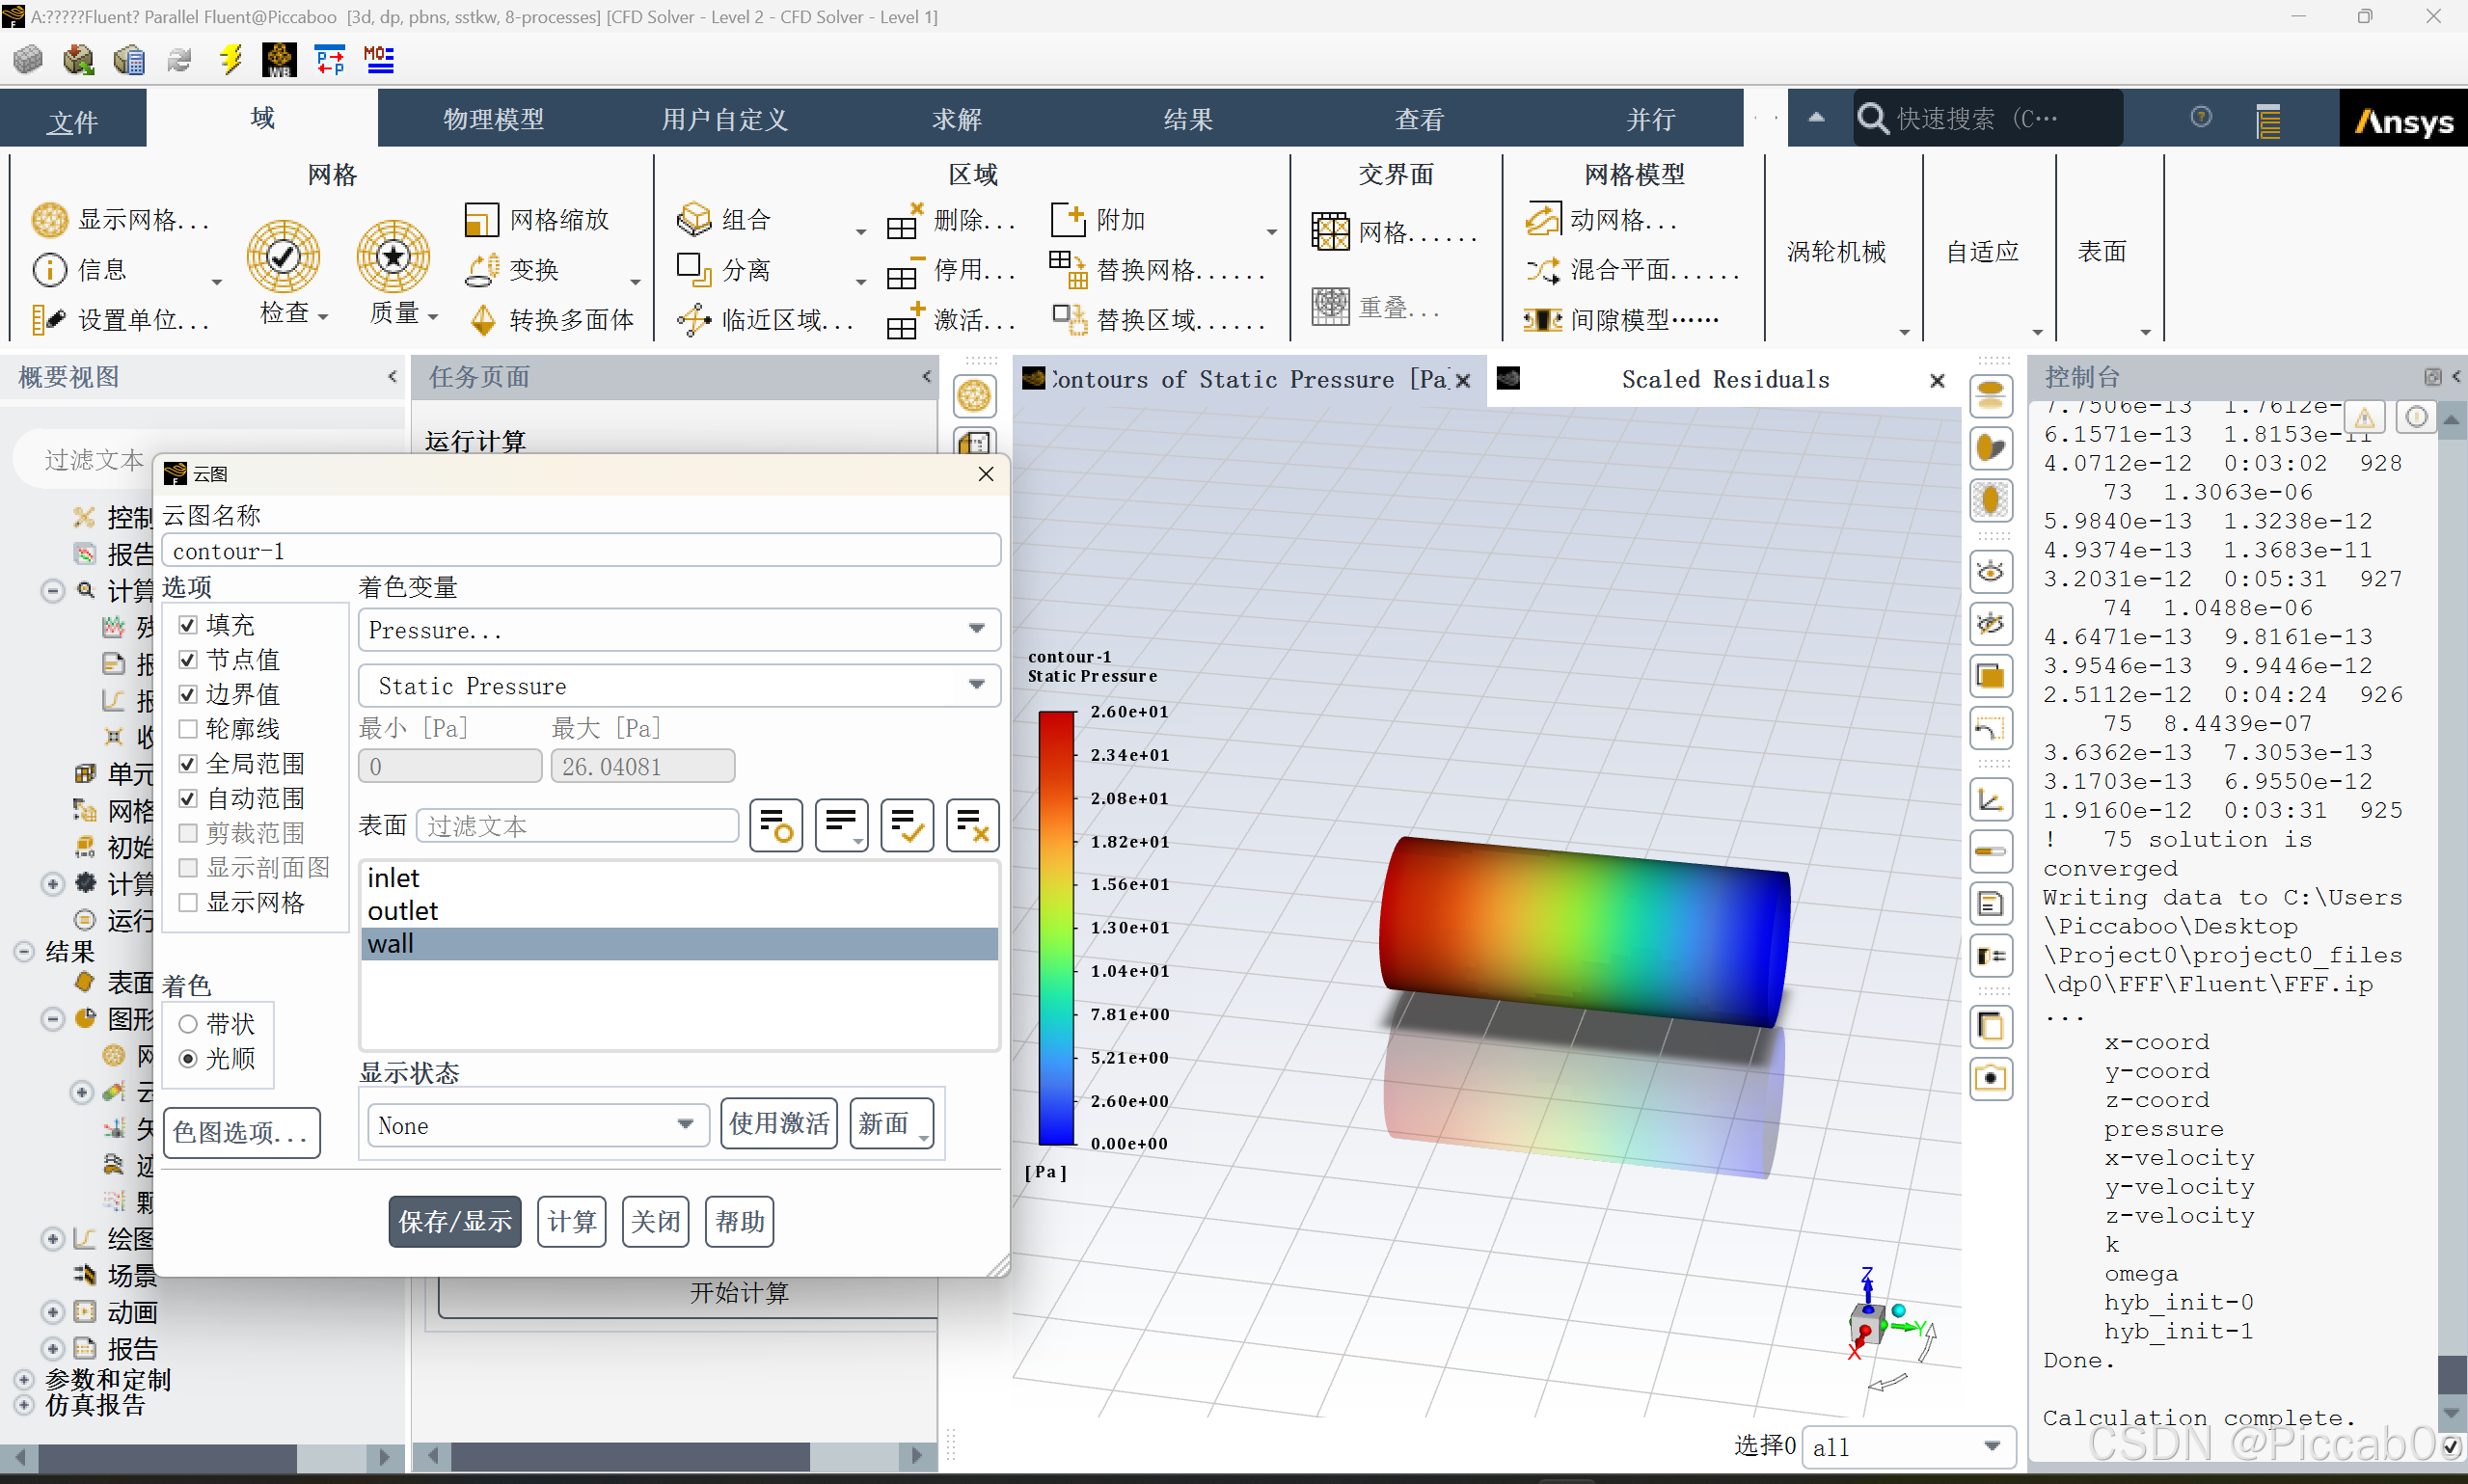2468x1484 pixels.
Task: Expand the 动画 (Animation) tree node
Action: pyautogui.click(x=53, y=1312)
